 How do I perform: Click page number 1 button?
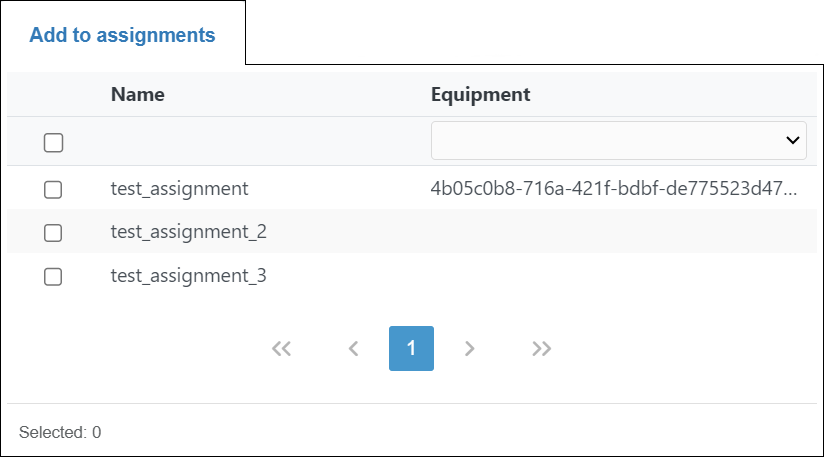pyautogui.click(x=411, y=349)
